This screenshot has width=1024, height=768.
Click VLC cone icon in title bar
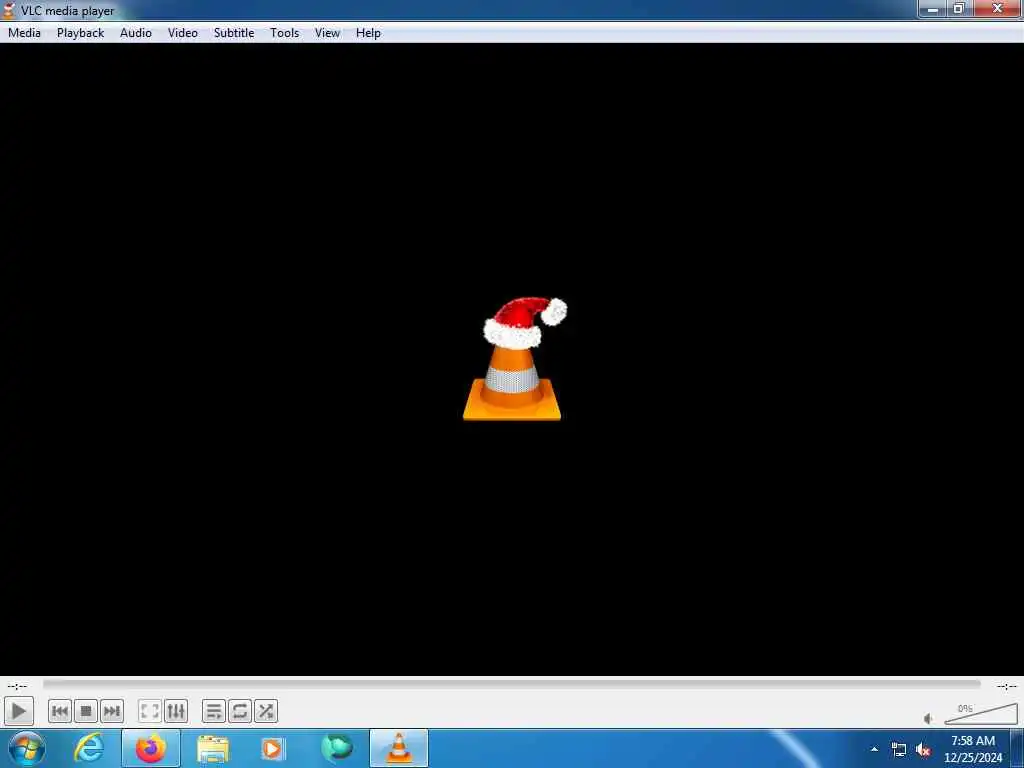tap(9, 10)
